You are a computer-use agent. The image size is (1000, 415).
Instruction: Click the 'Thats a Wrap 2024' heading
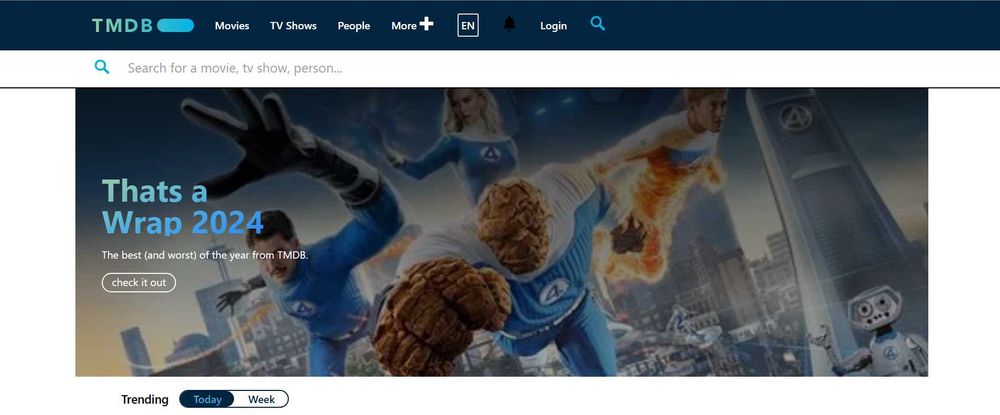[182, 207]
